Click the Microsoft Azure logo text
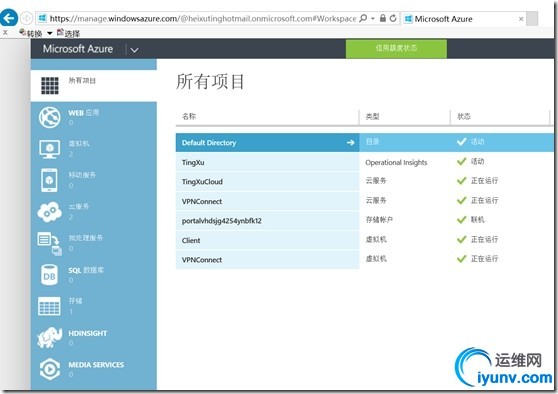The height and width of the screenshot is (394, 558). coord(78,49)
